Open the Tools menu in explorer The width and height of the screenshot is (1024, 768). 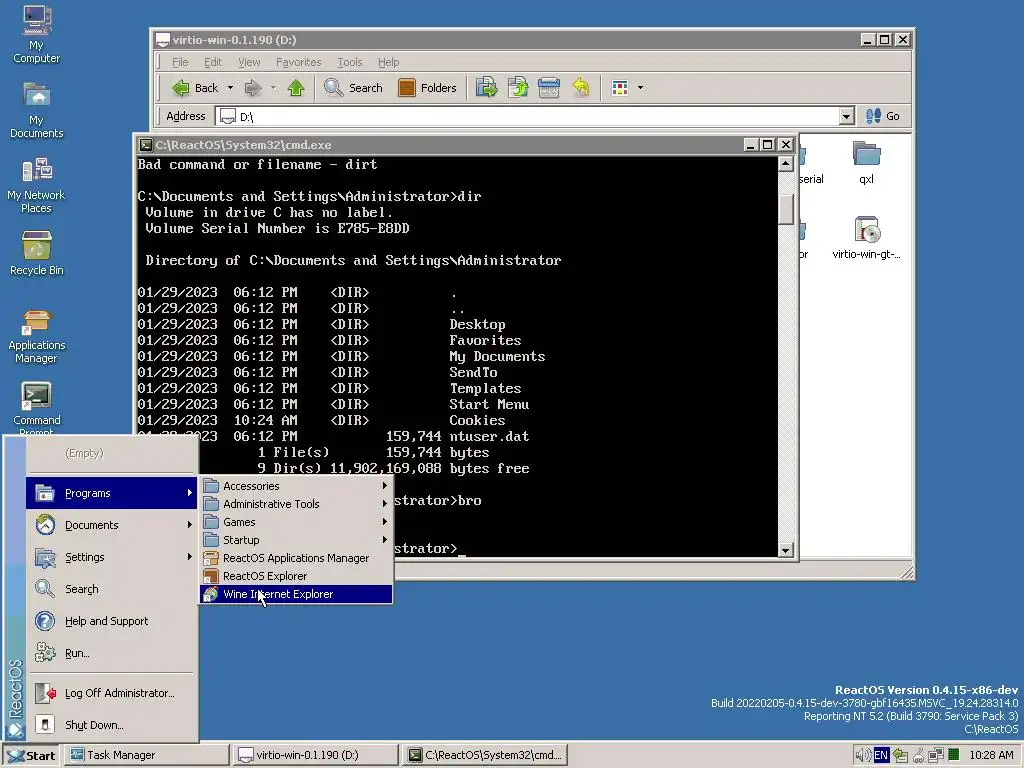(x=349, y=62)
